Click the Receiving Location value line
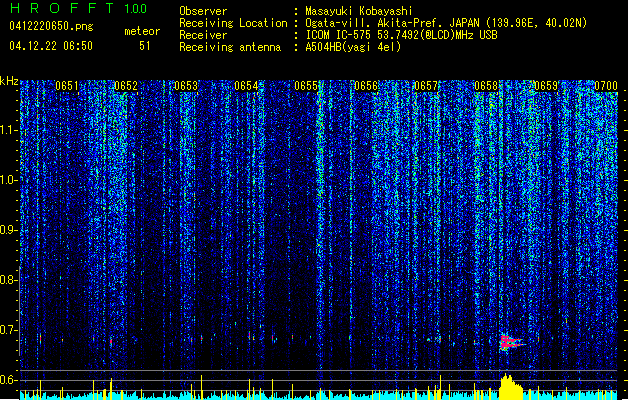Screen dimensions: 629x400 coord(446,23)
